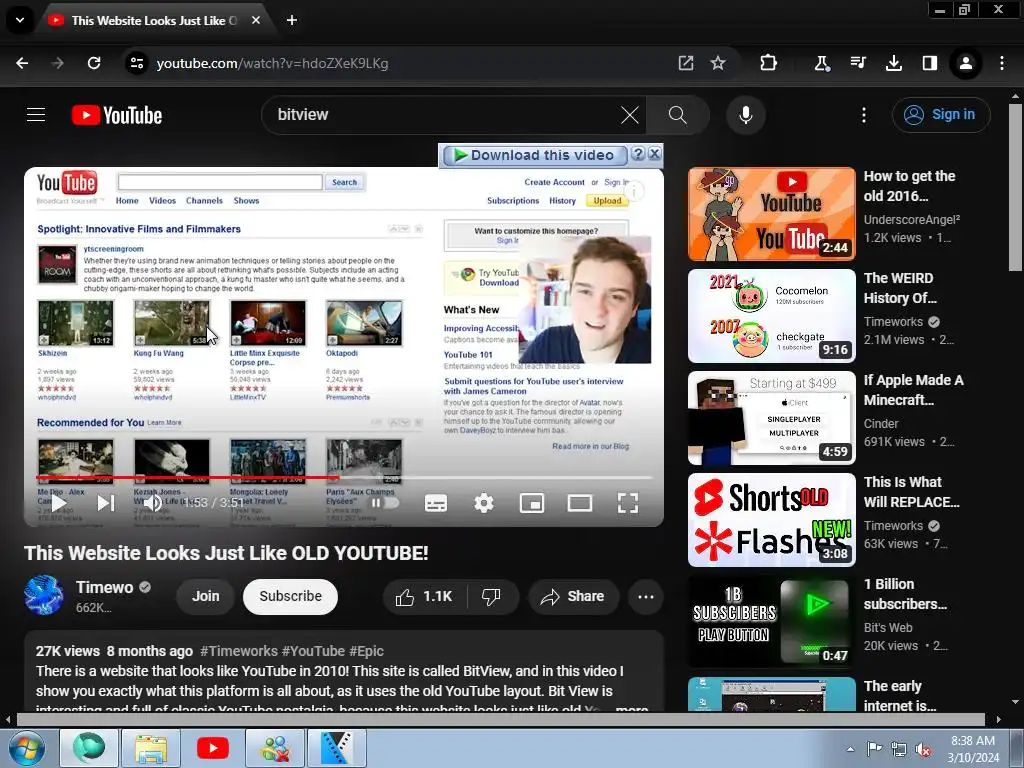Click the Sign in button

(x=941, y=115)
